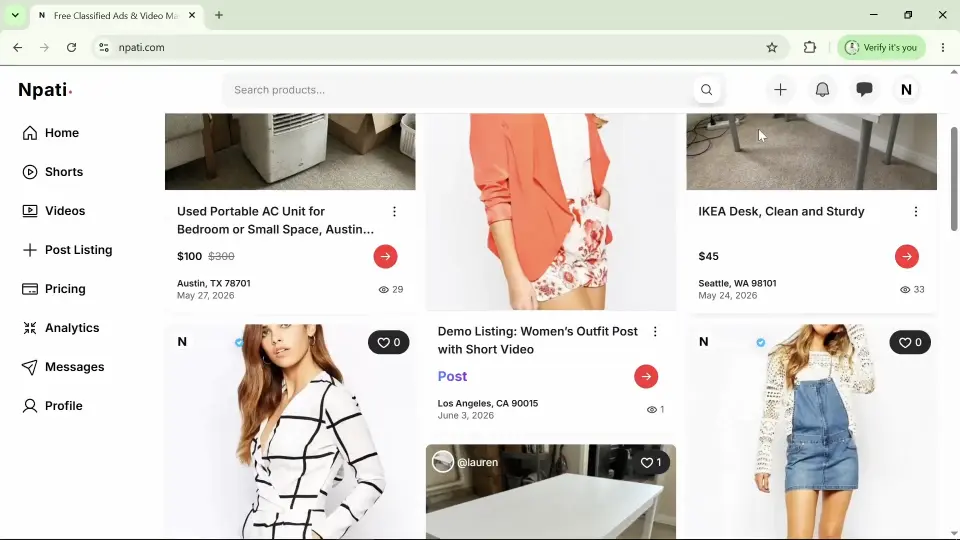Open the tab search dropdown arrow
Viewport: 960px width, 540px height.
click(x=15, y=15)
